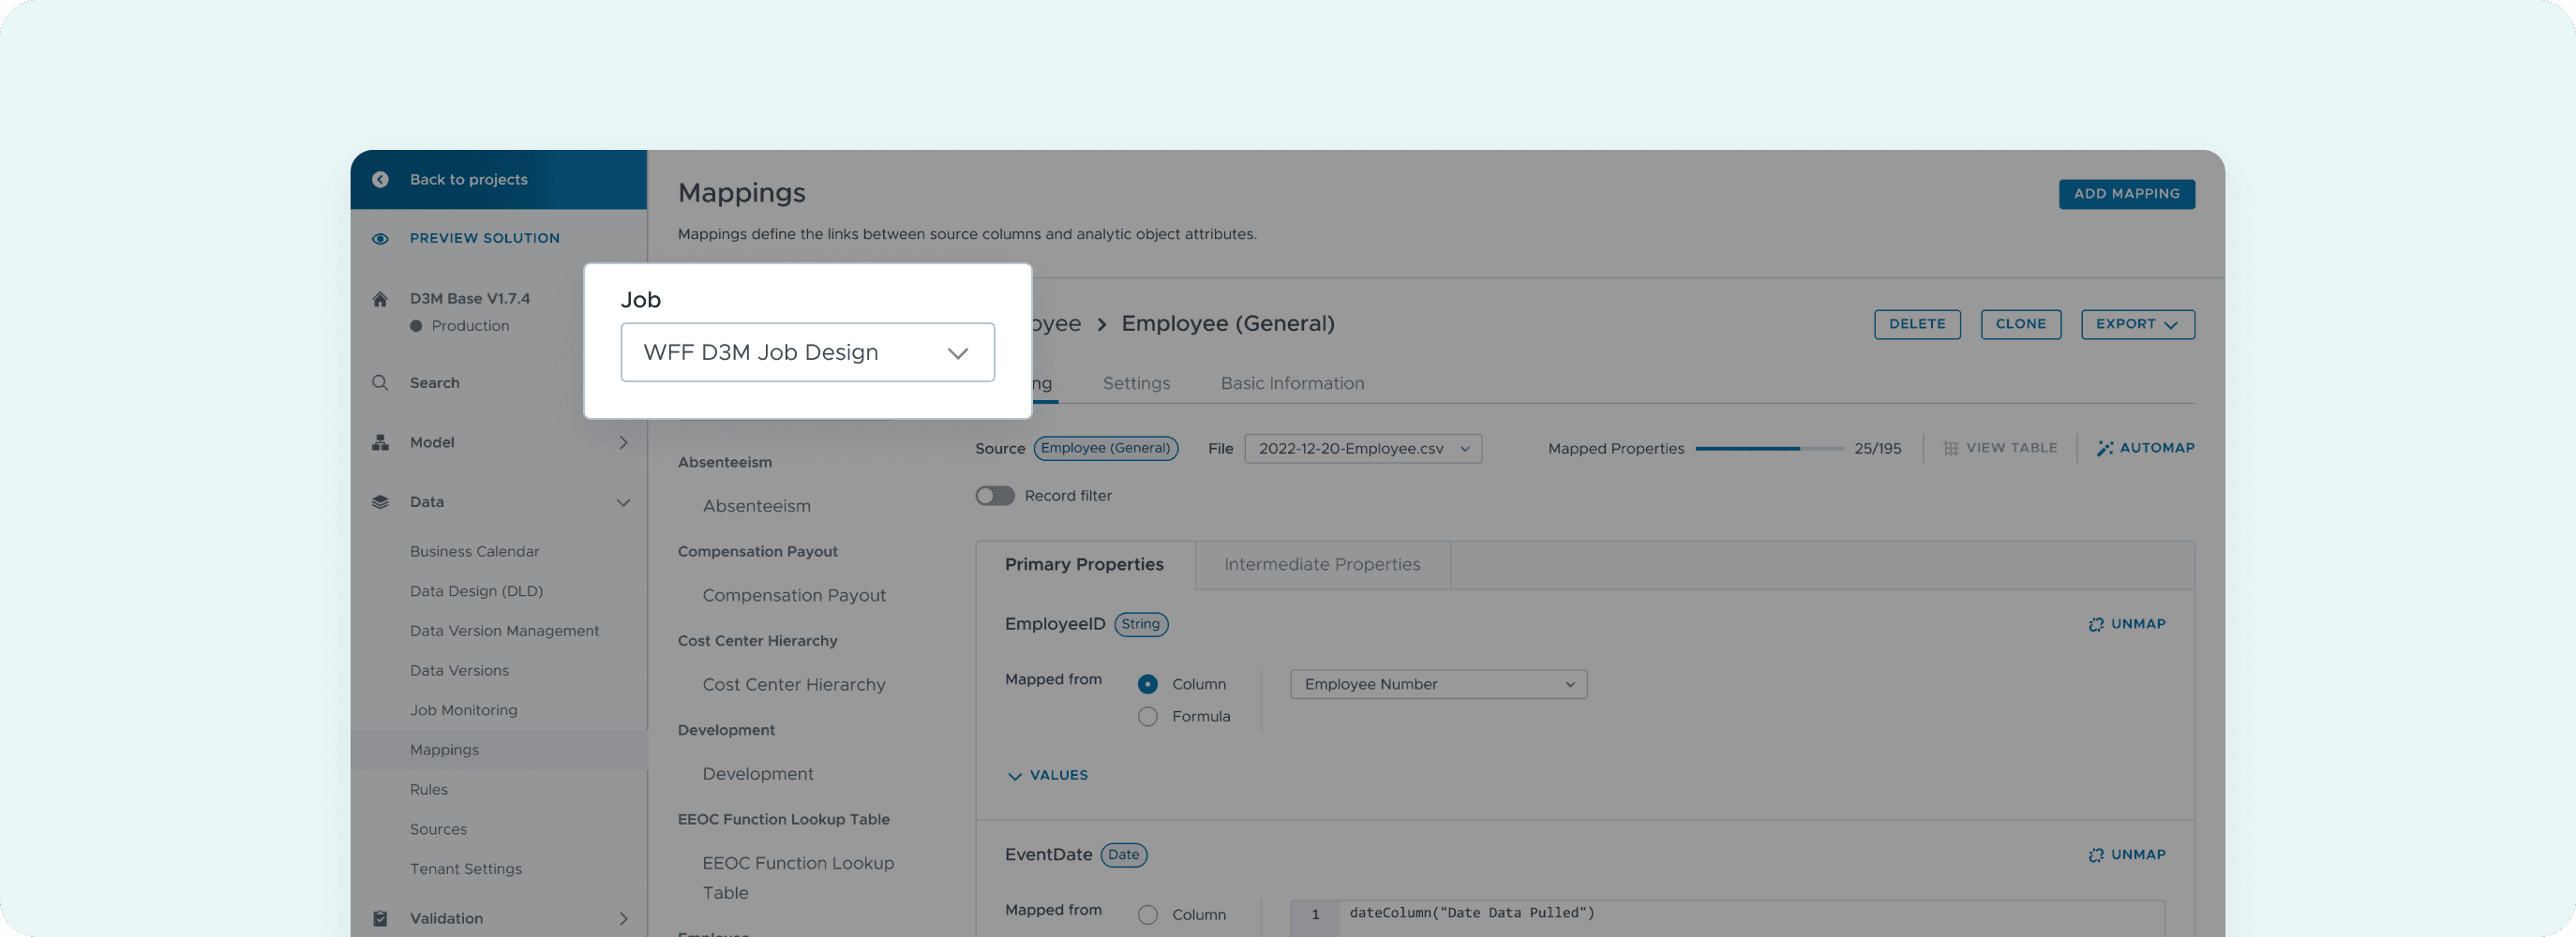
Task: Click the home icon next to D3M Base V1.7.4
Action: [380, 298]
